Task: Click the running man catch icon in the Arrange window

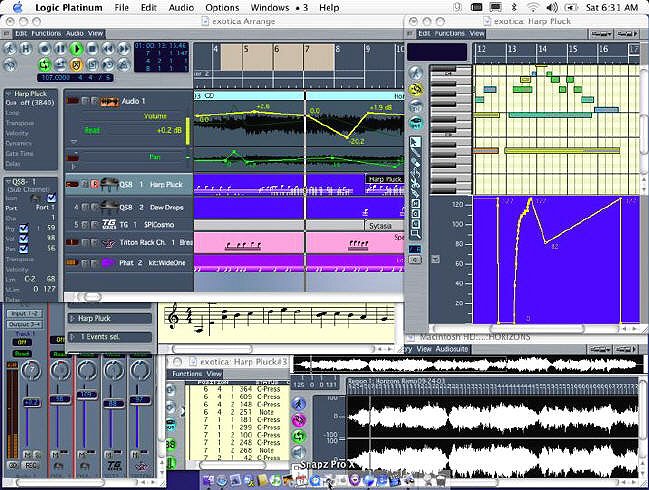Action: click(10, 49)
